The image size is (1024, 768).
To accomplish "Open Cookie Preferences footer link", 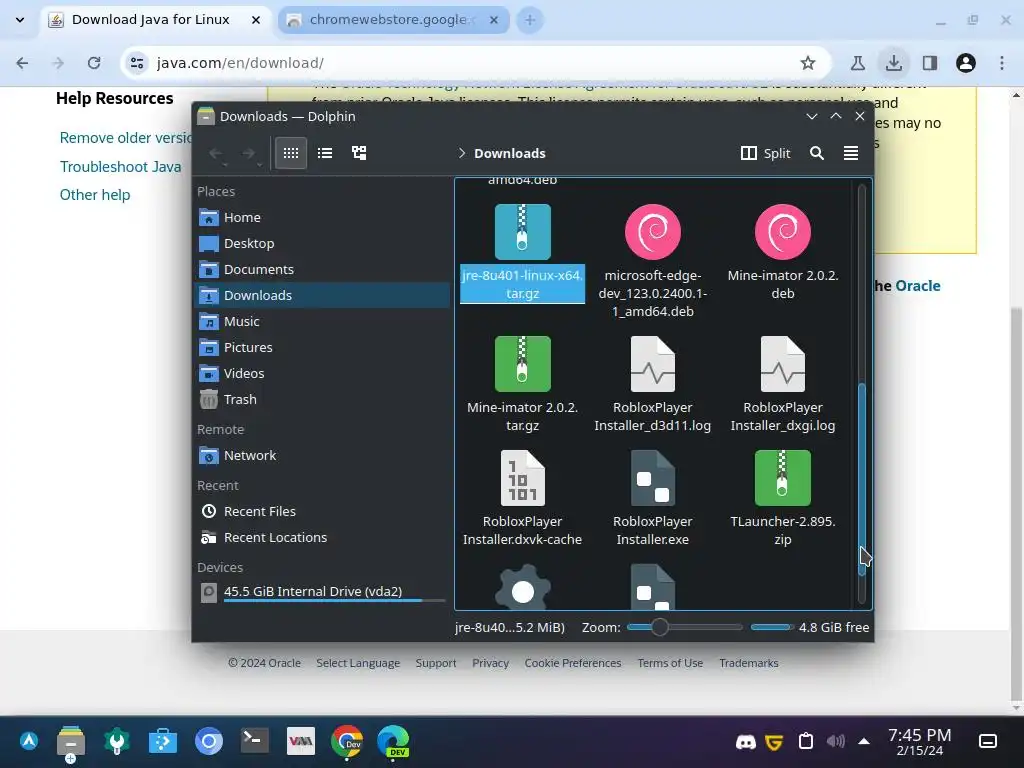I will (x=573, y=663).
